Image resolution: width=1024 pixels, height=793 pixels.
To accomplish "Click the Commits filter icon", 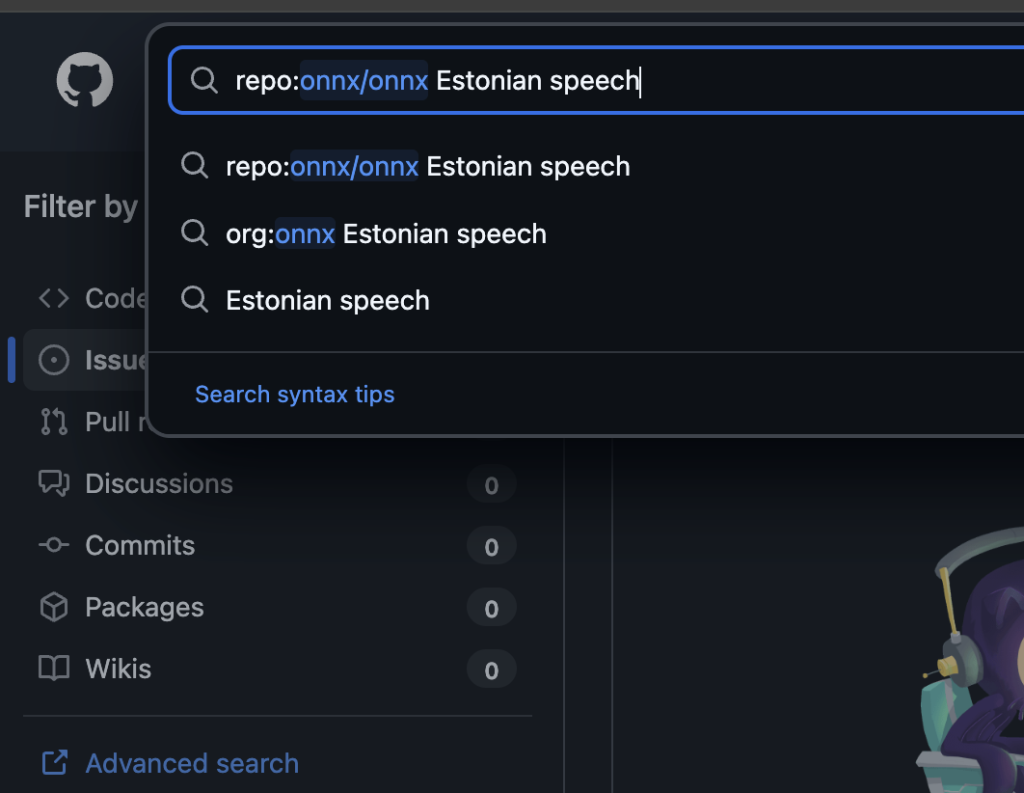I will [54, 546].
